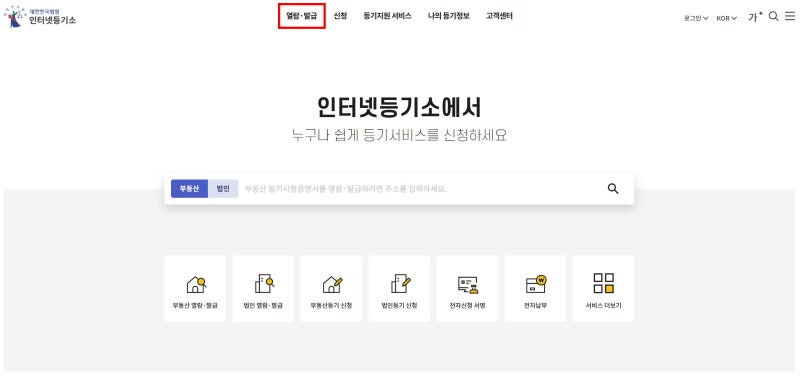Select the 부동산 search tab
Image resolution: width=800 pixels, height=377 pixels.
point(189,189)
